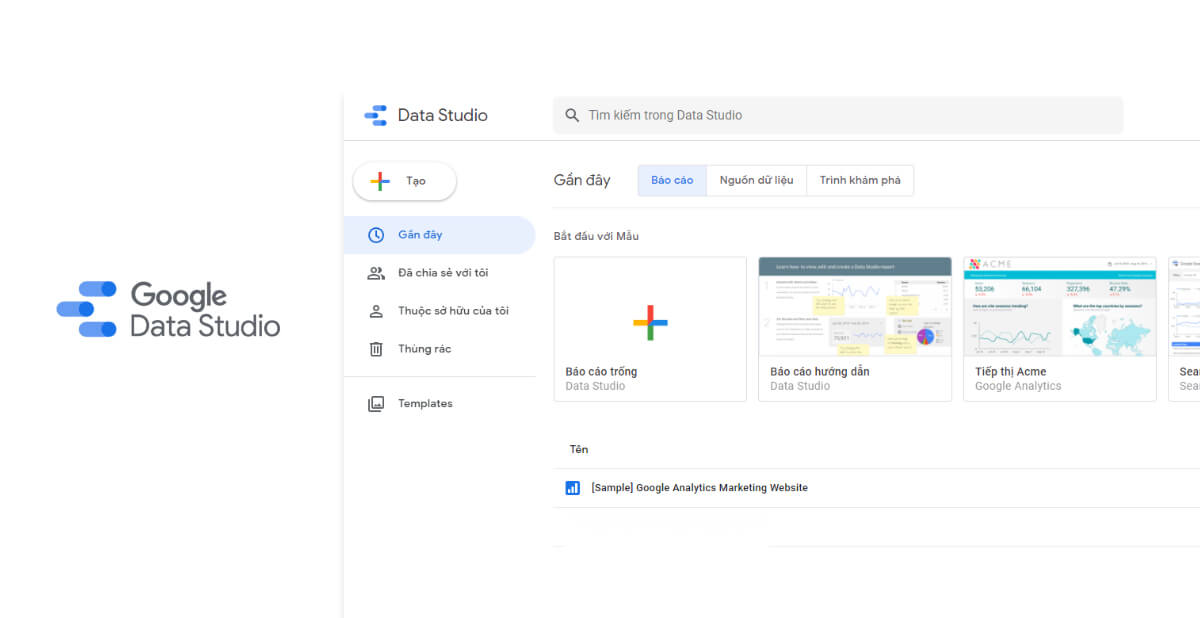Select Gần đây in the sidebar
The width and height of the screenshot is (1200, 618).
(439, 235)
